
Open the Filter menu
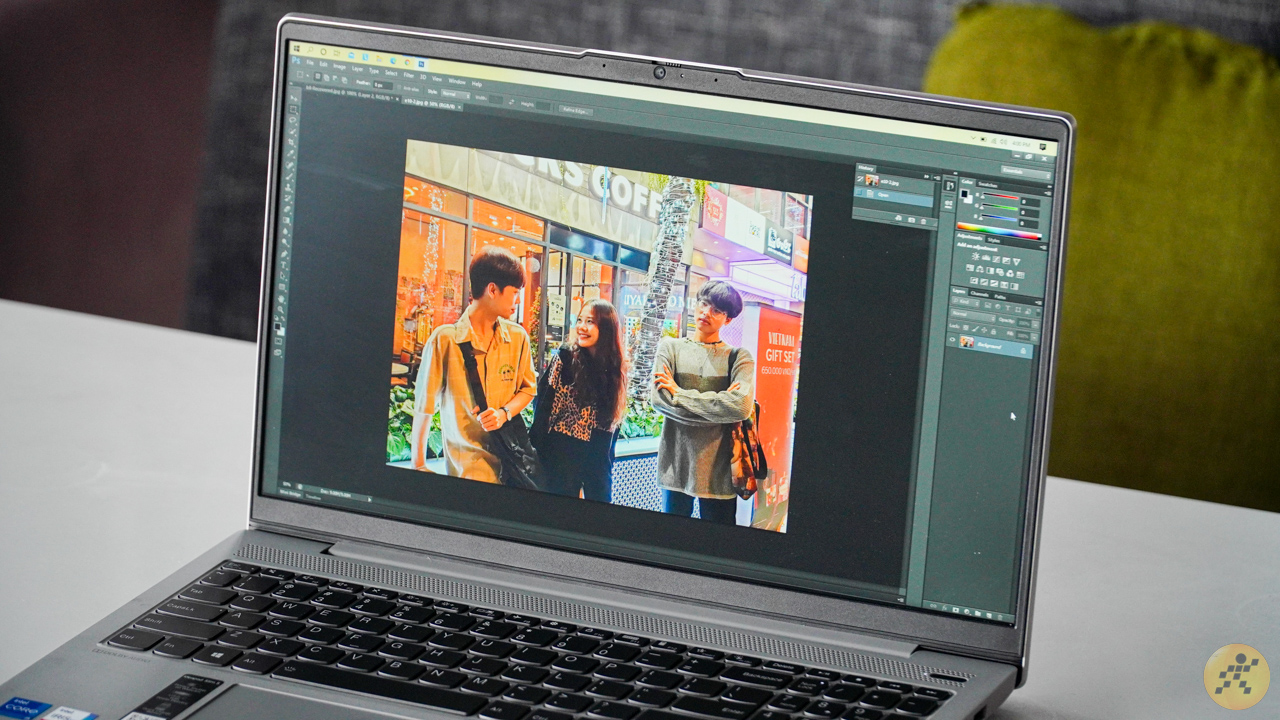tap(408, 75)
